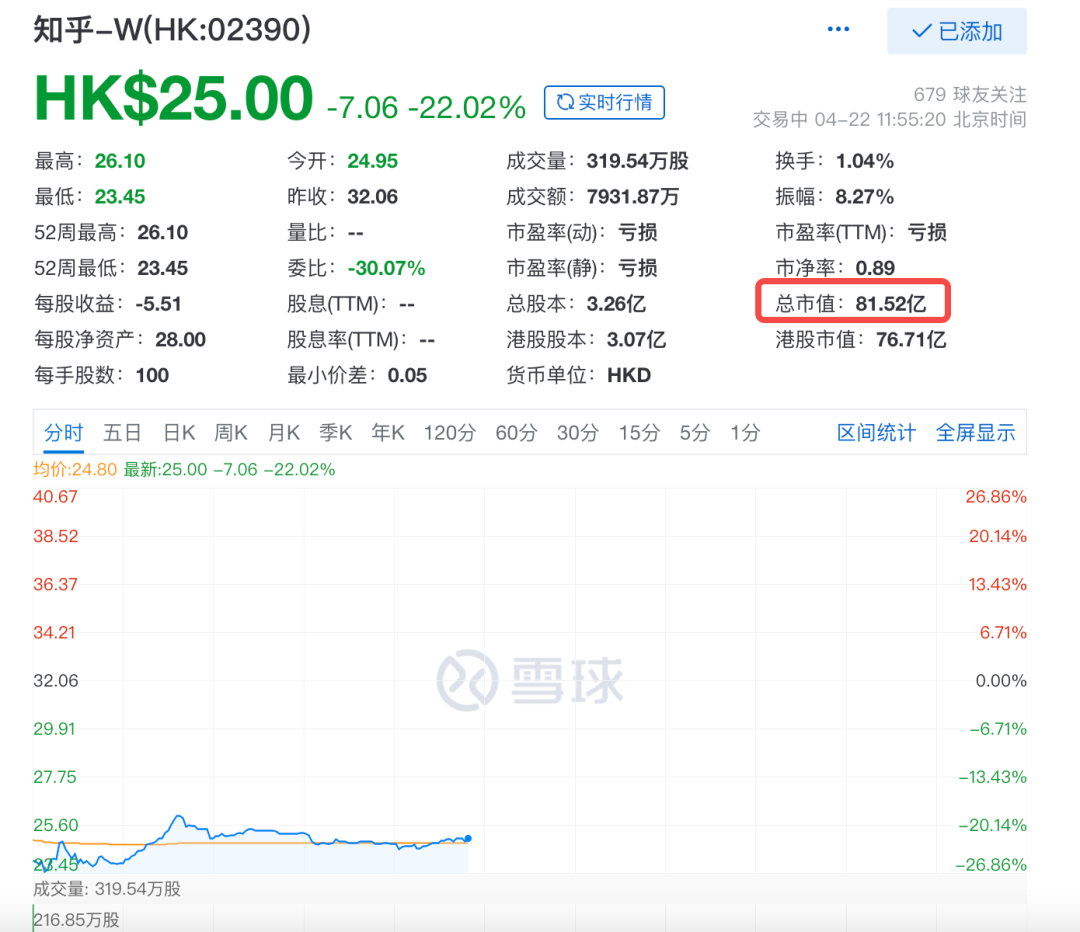Click the 货币单位 HKD entry
The width and height of the screenshot is (1080, 932).
point(579,375)
